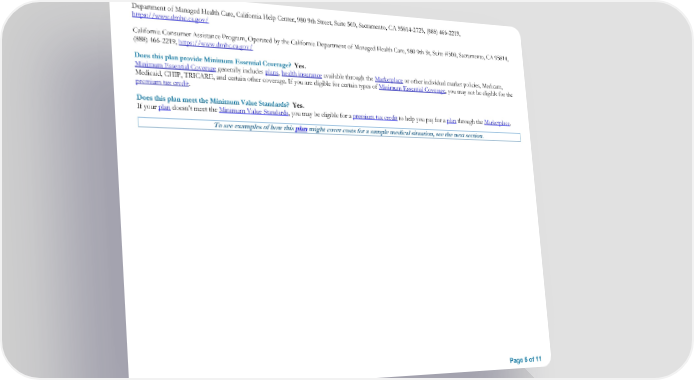Follow Minimum Essential Coverage link after 'certain types of'
Screen dimensions: 694x380
coord(412,88)
